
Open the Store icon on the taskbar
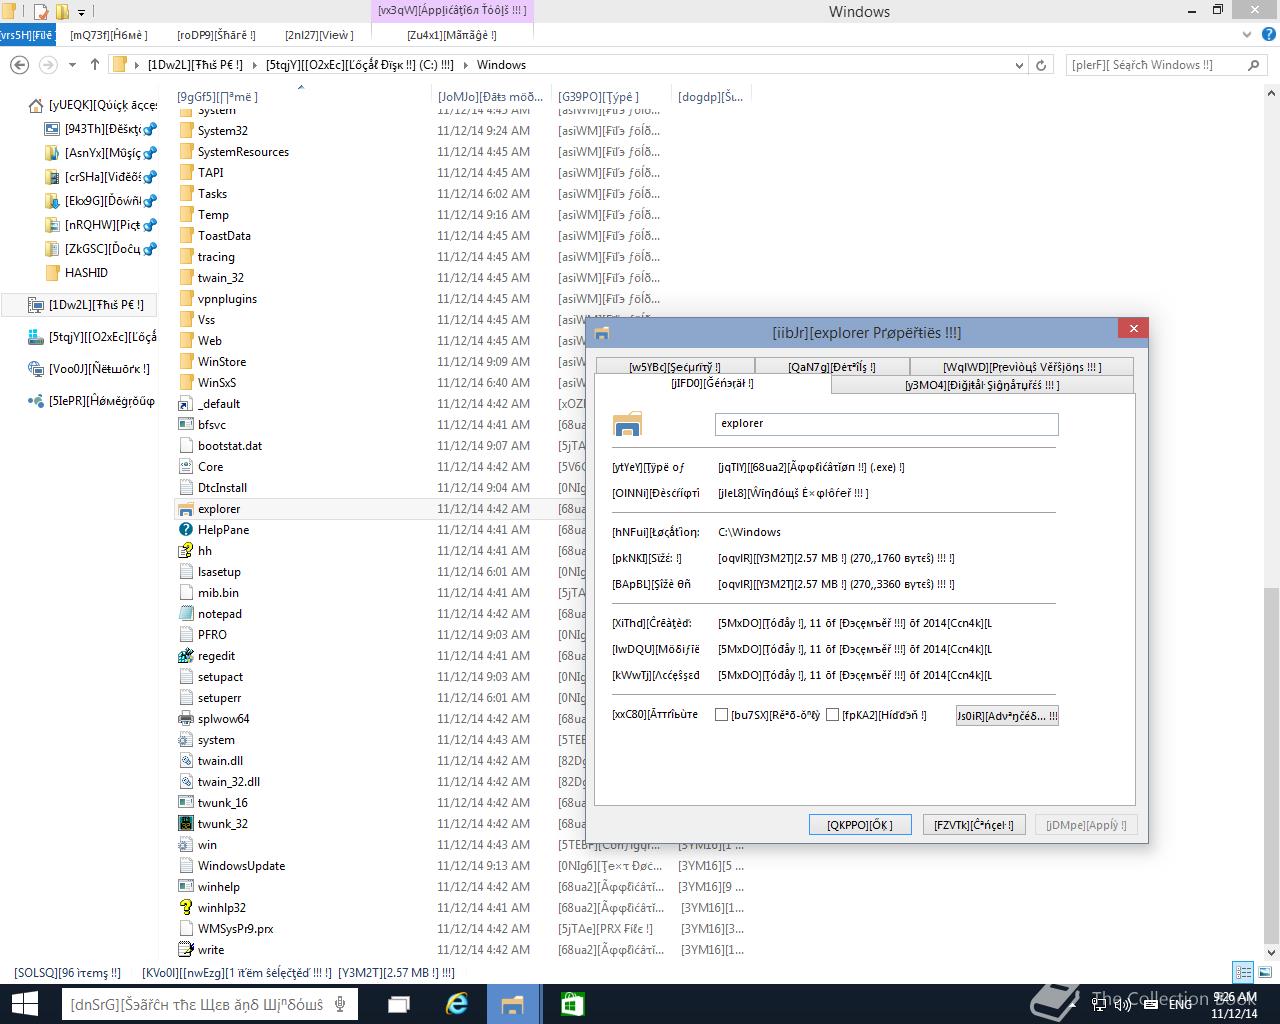(x=571, y=1004)
